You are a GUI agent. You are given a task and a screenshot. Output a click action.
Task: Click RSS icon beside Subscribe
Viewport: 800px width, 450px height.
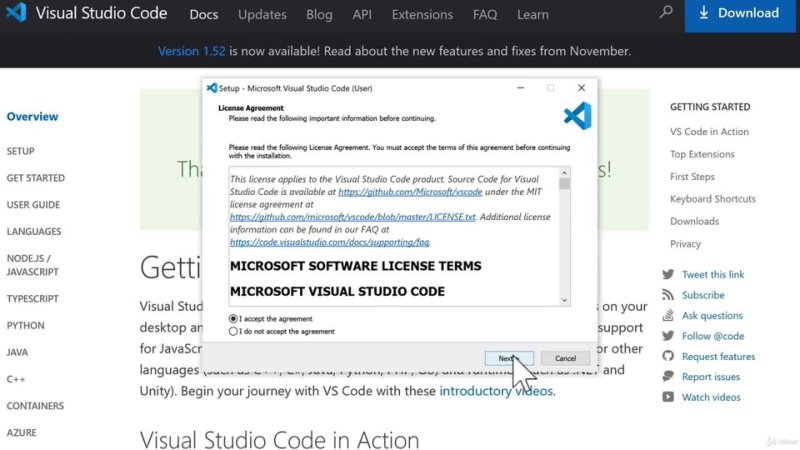click(x=668, y=295)
